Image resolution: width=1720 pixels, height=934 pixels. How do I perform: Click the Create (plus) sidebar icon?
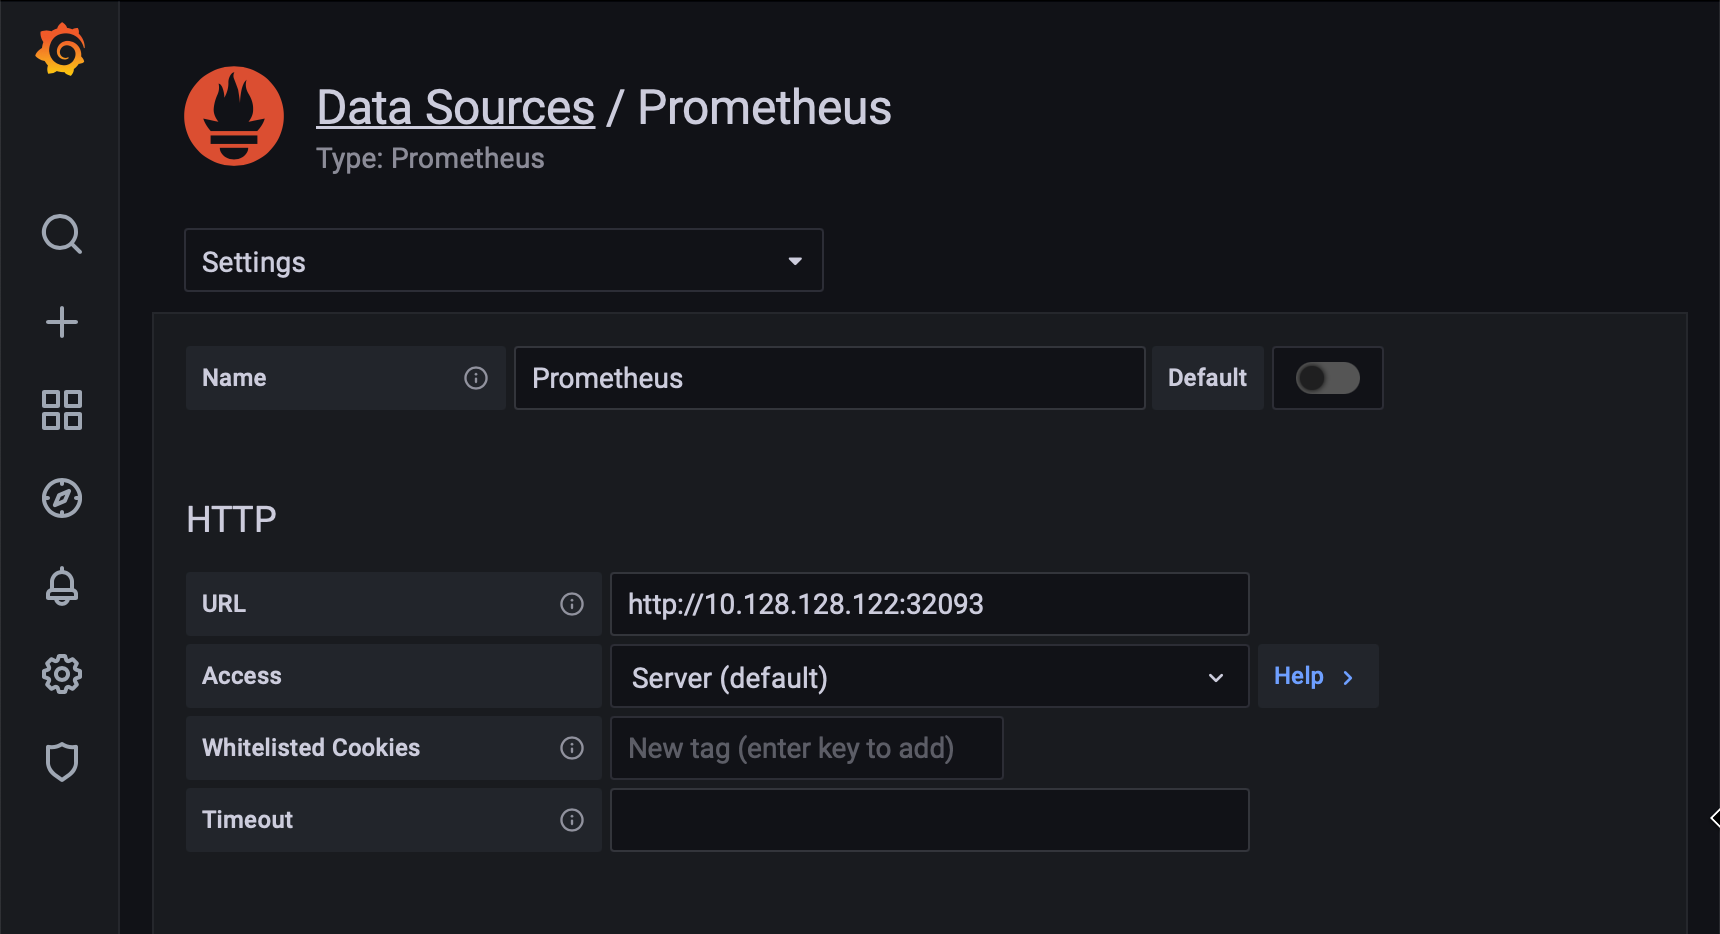pyautogui.click(x=61, y=322)
